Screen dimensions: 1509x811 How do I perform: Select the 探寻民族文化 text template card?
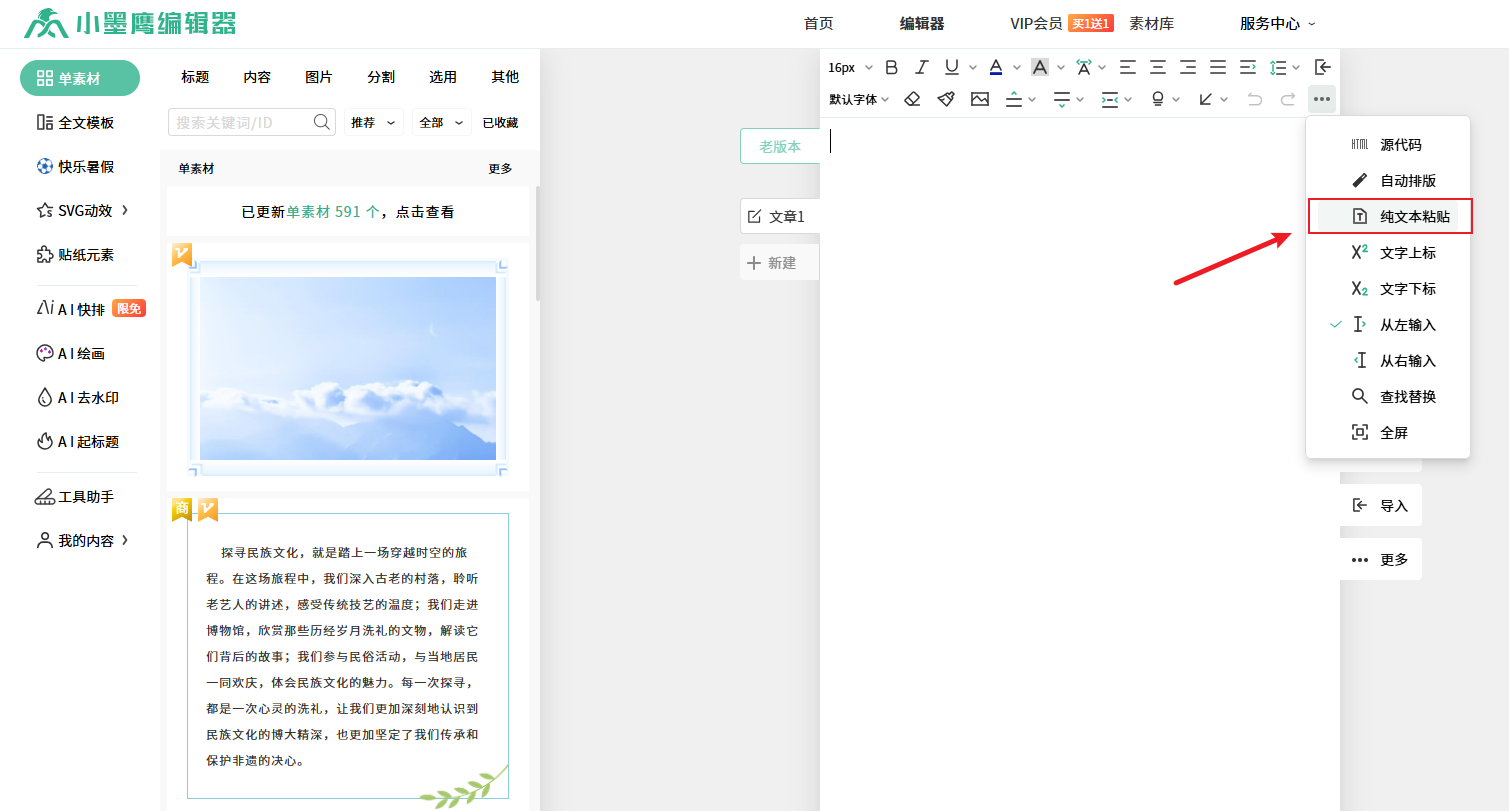pos(348,656)
